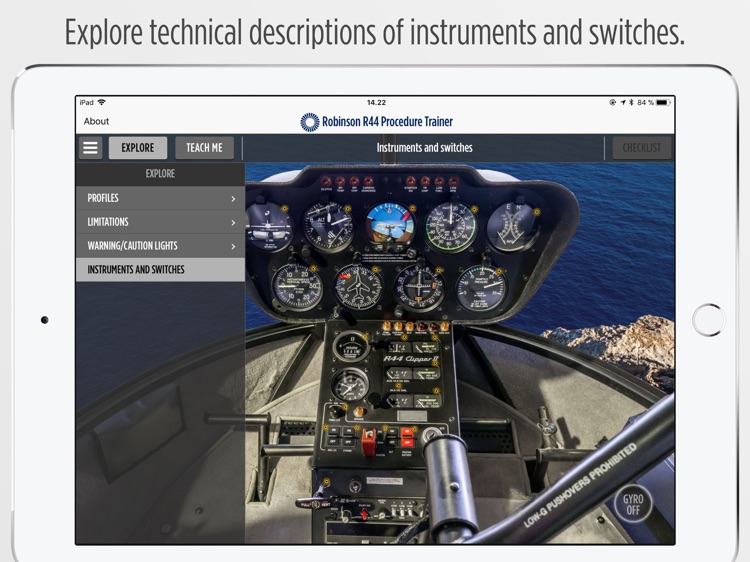Expand the PROFILES row chevron
The image size is (750, 562).
(233, 198)
